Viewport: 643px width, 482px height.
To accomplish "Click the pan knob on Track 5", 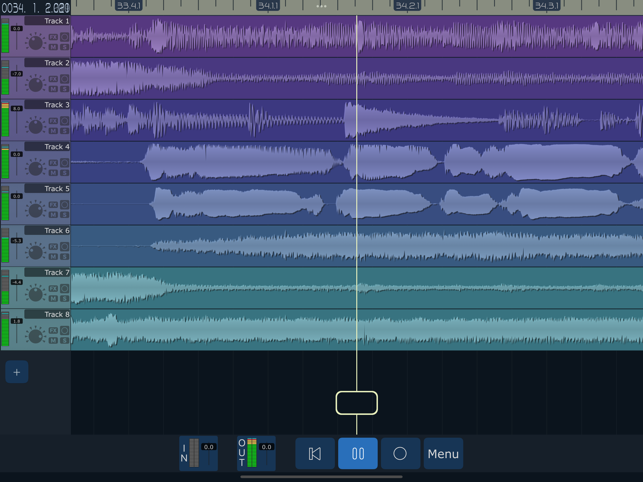I will 36,210.
